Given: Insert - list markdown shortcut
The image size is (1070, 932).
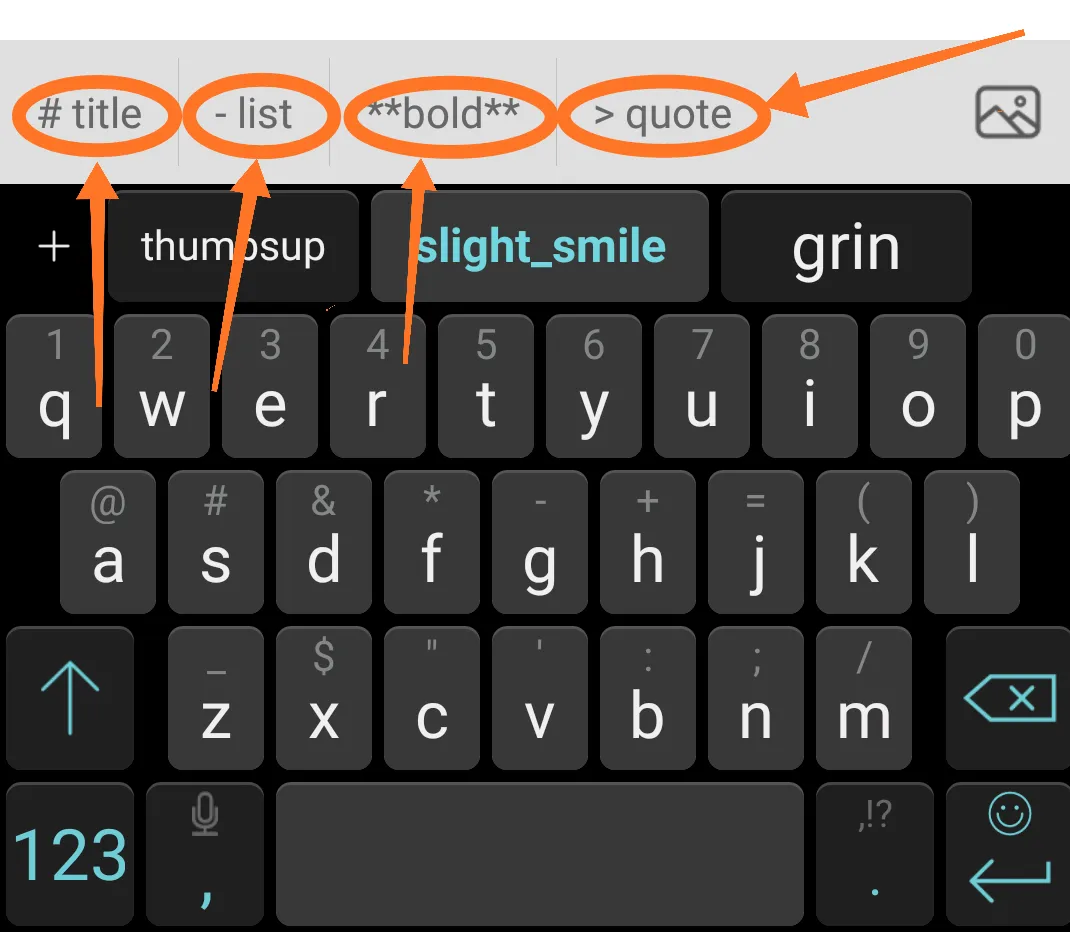Looking at the screenshot, I should pos(253,113).
